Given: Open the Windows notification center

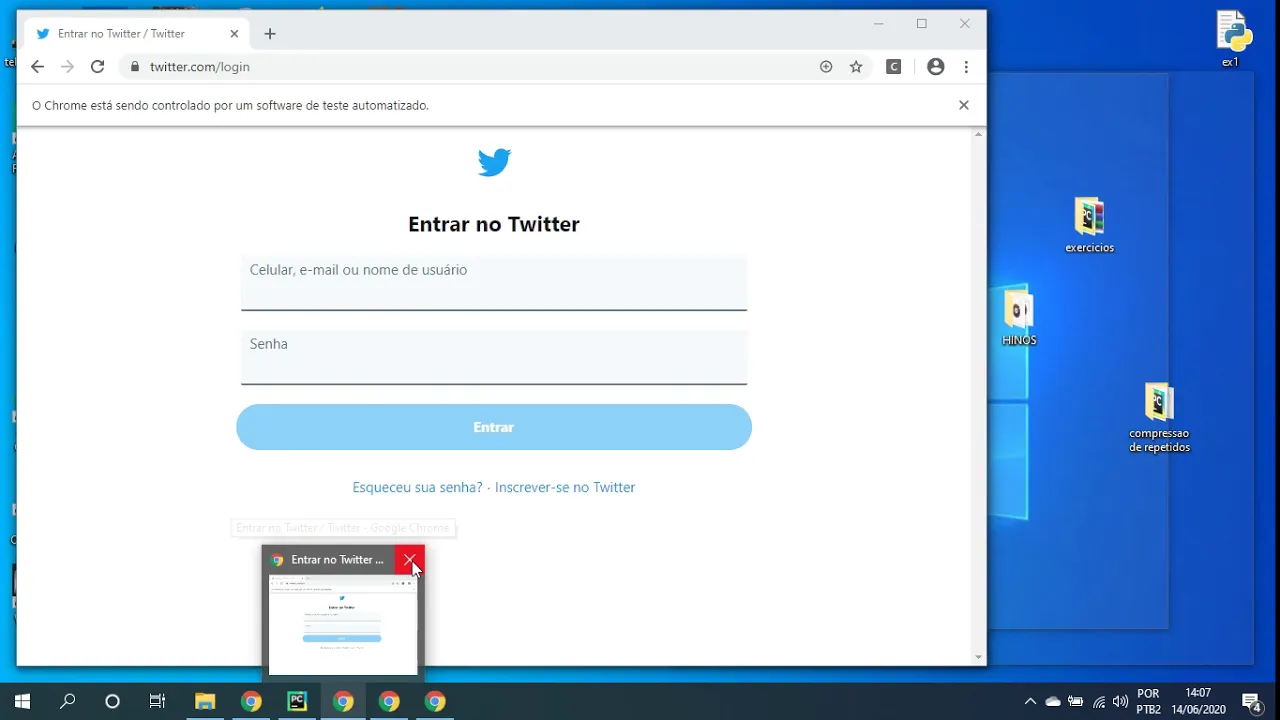Looking at the screenshot, I should [x=1251, y=702].
